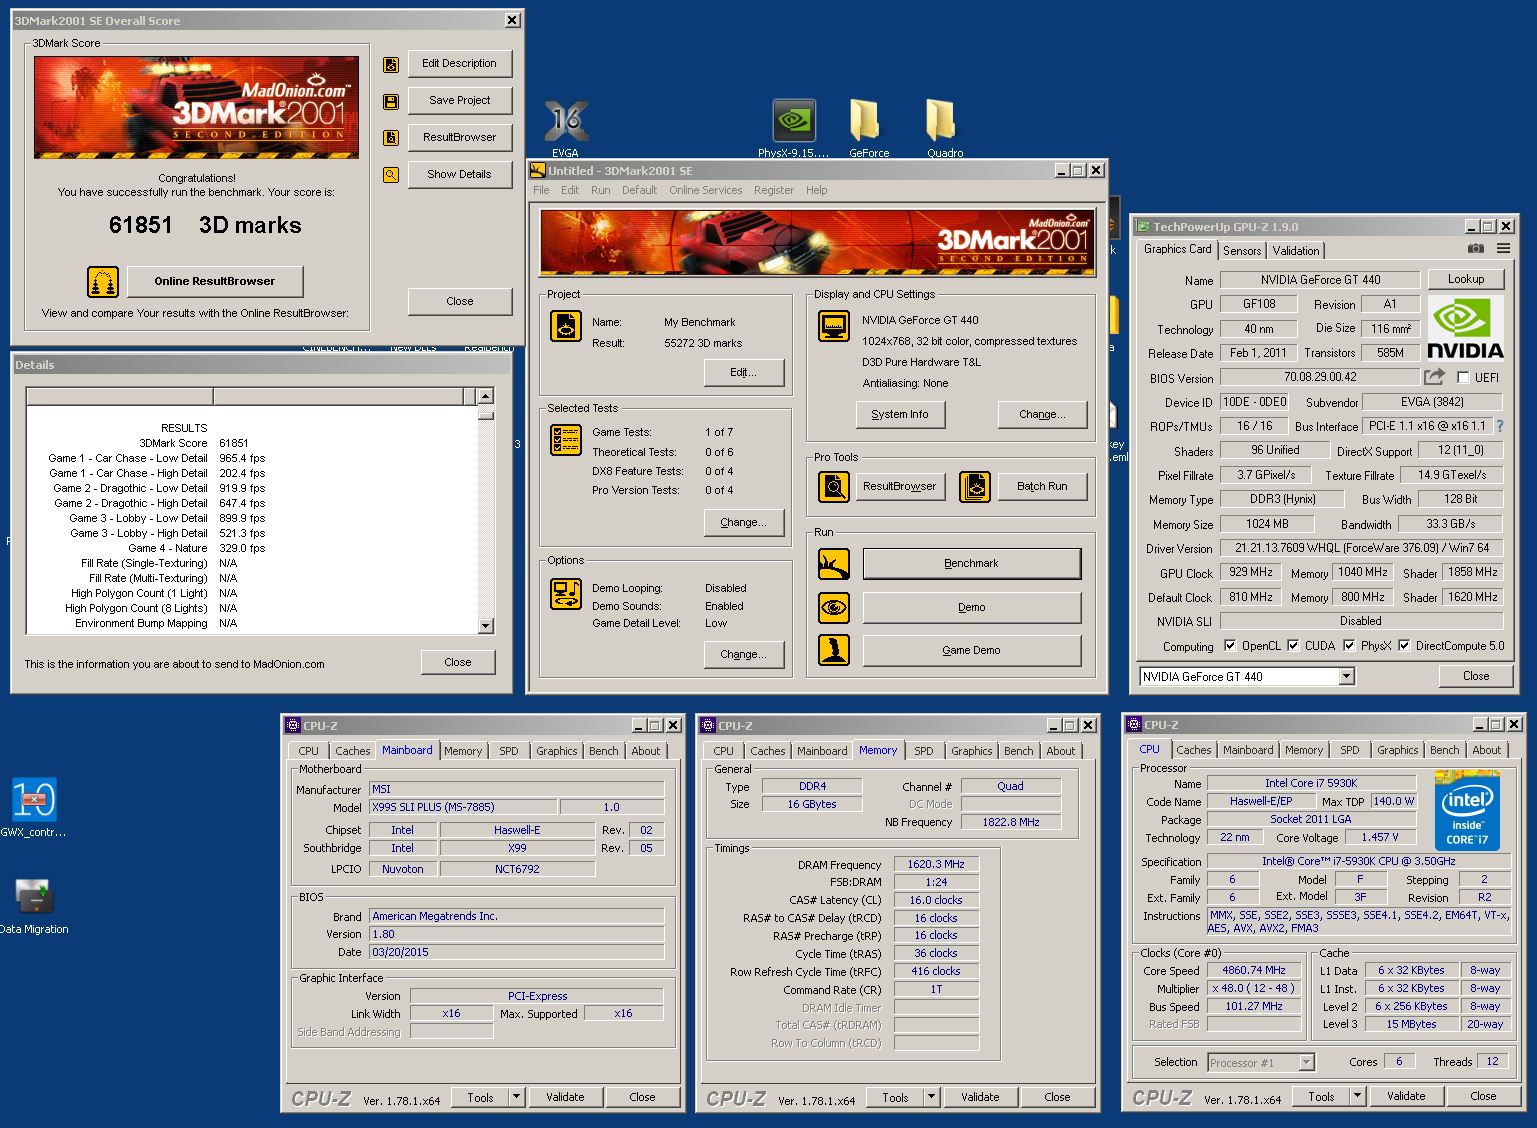
Task: Click the Benchmark button
Action: [x=972, y=564]
